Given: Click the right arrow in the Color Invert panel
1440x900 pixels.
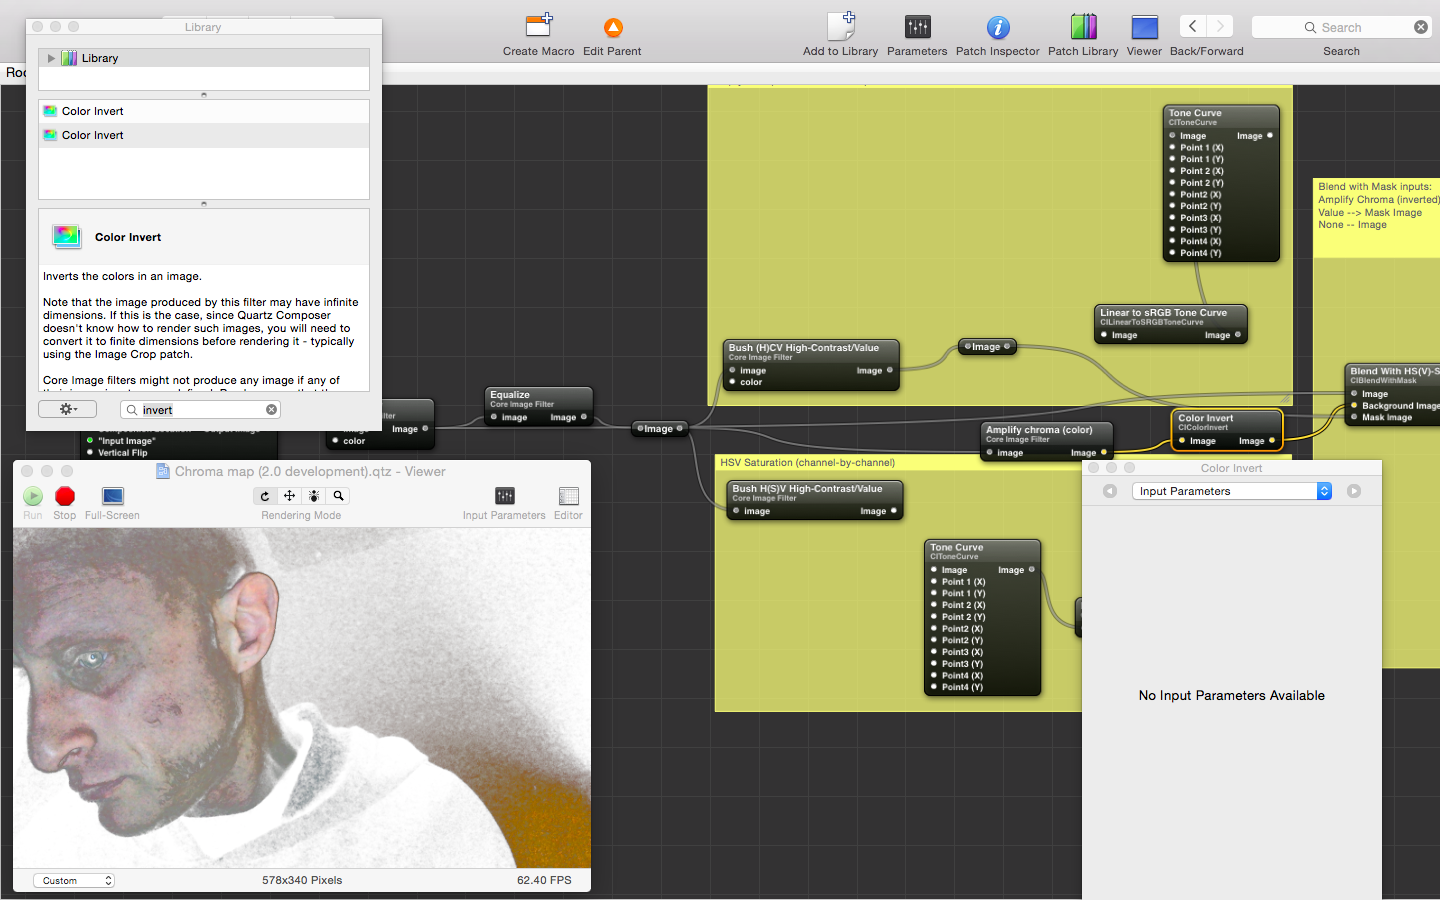Looking at the screenshot, I should point(1354,491).
